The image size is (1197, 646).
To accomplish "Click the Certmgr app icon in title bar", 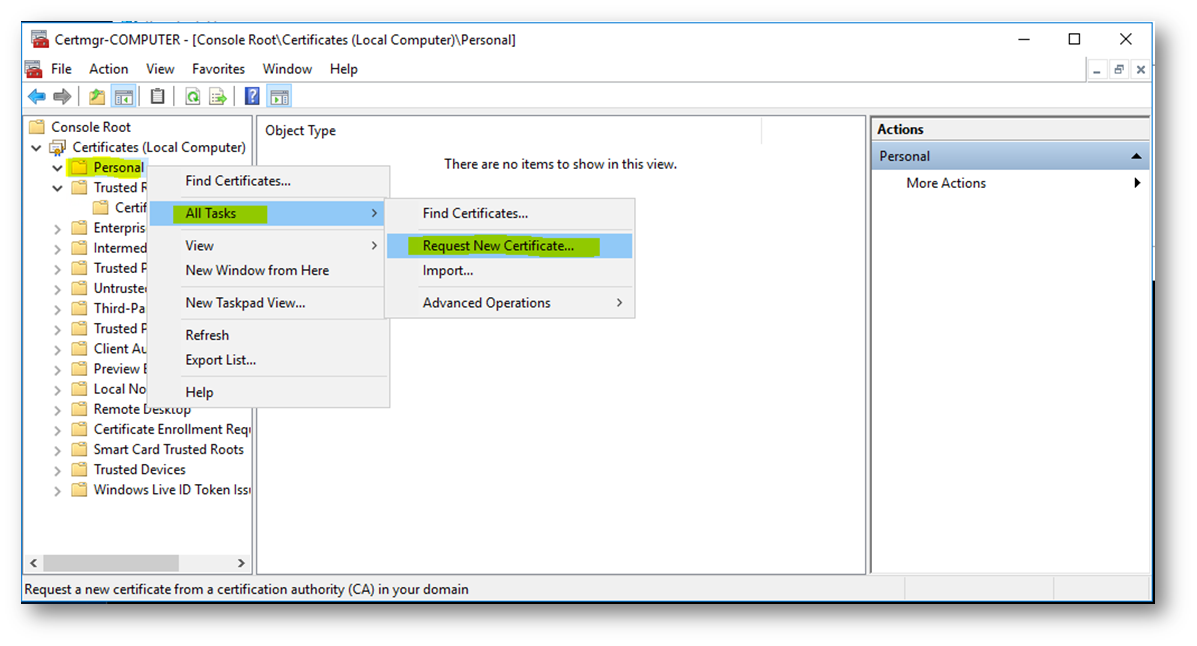I will tap(40, 39).
